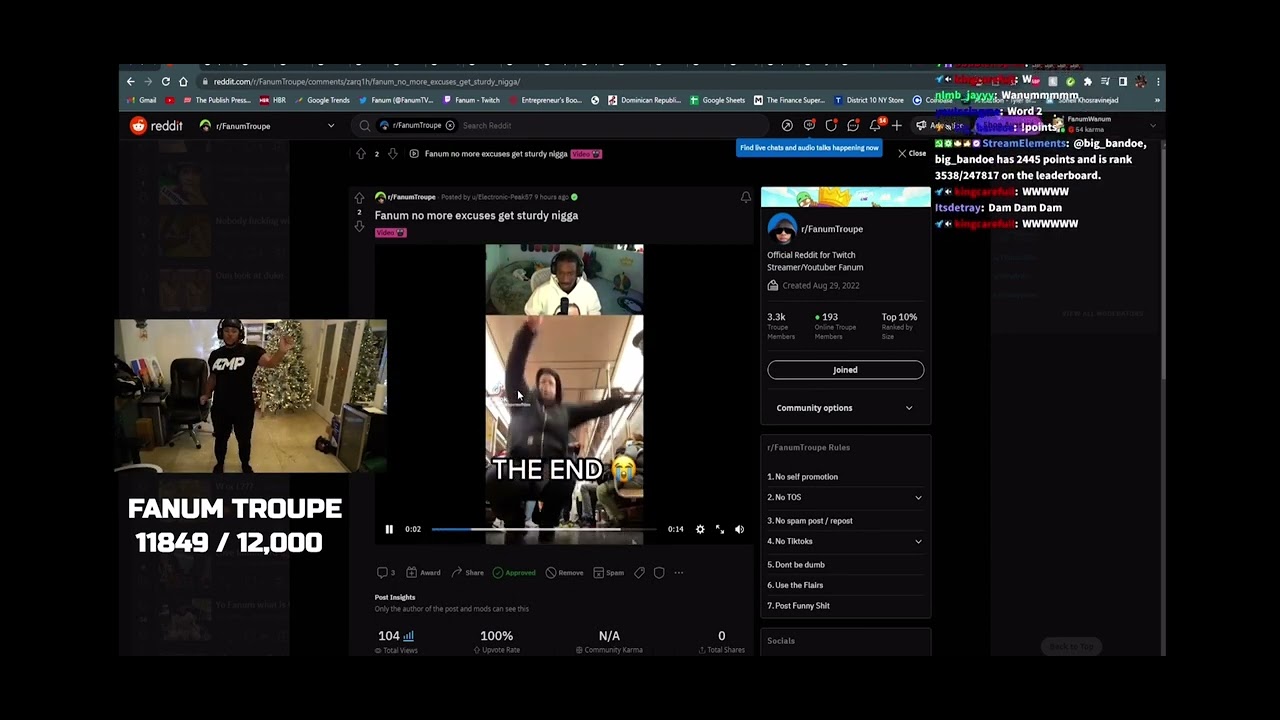1280x720 pixels.
Task: Open the Google Sheets bookmark
Action: click(717, 100)
